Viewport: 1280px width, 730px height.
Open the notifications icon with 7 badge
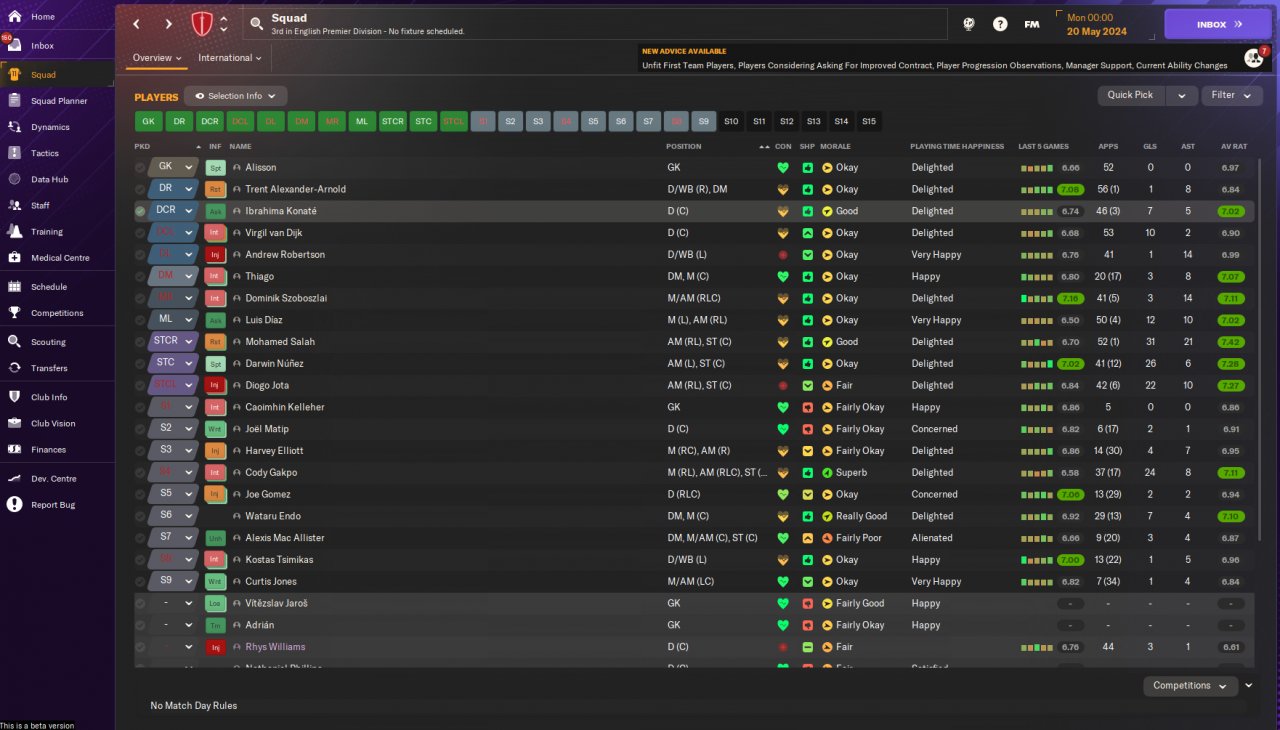tap(1253, 58)
